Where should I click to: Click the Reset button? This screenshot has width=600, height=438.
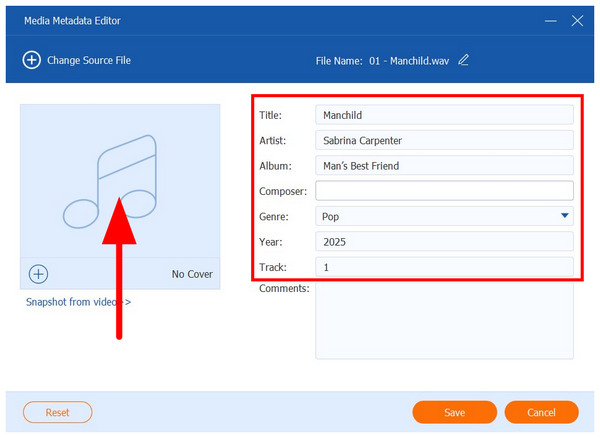tap(57, 412)
